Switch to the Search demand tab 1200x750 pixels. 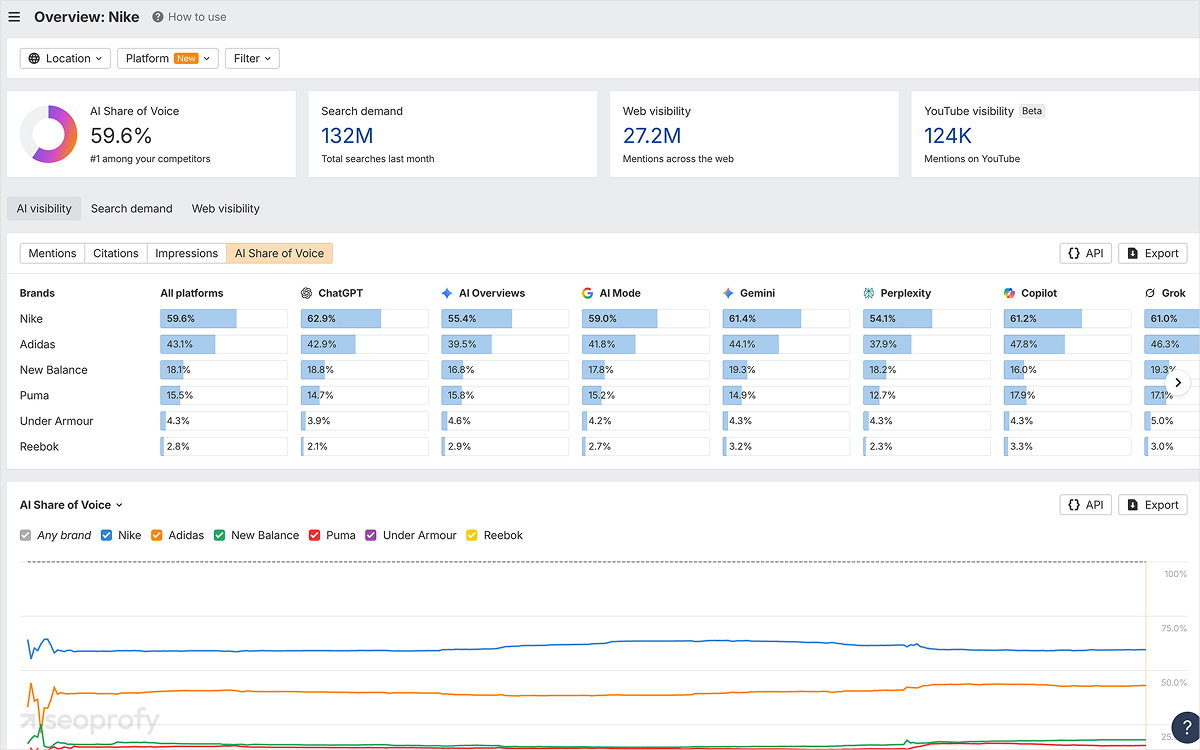click(x=132, y=208)
